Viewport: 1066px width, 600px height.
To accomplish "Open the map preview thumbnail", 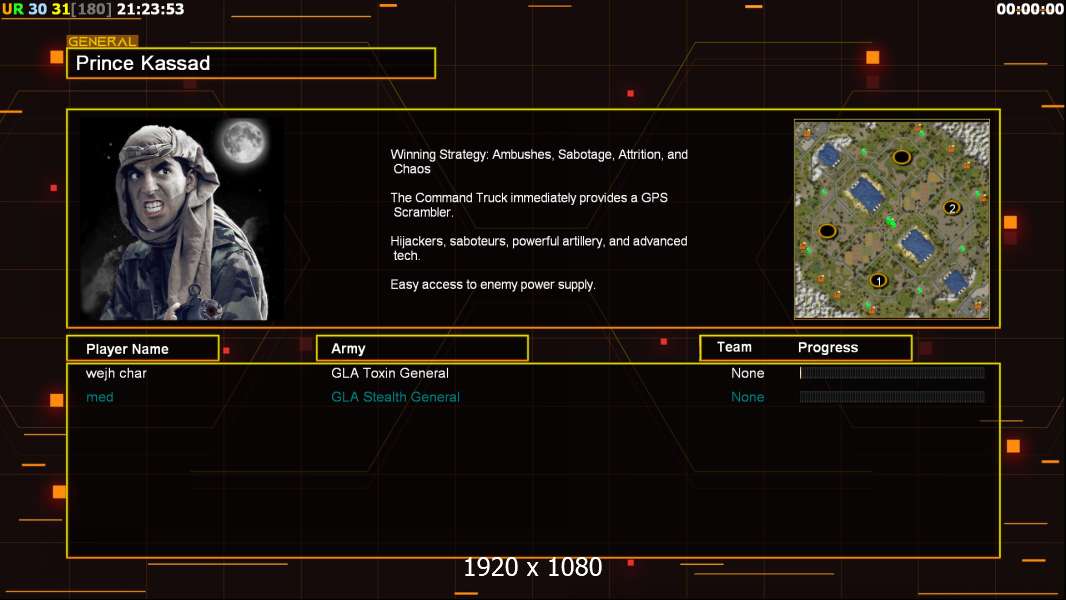I will 891,219.
